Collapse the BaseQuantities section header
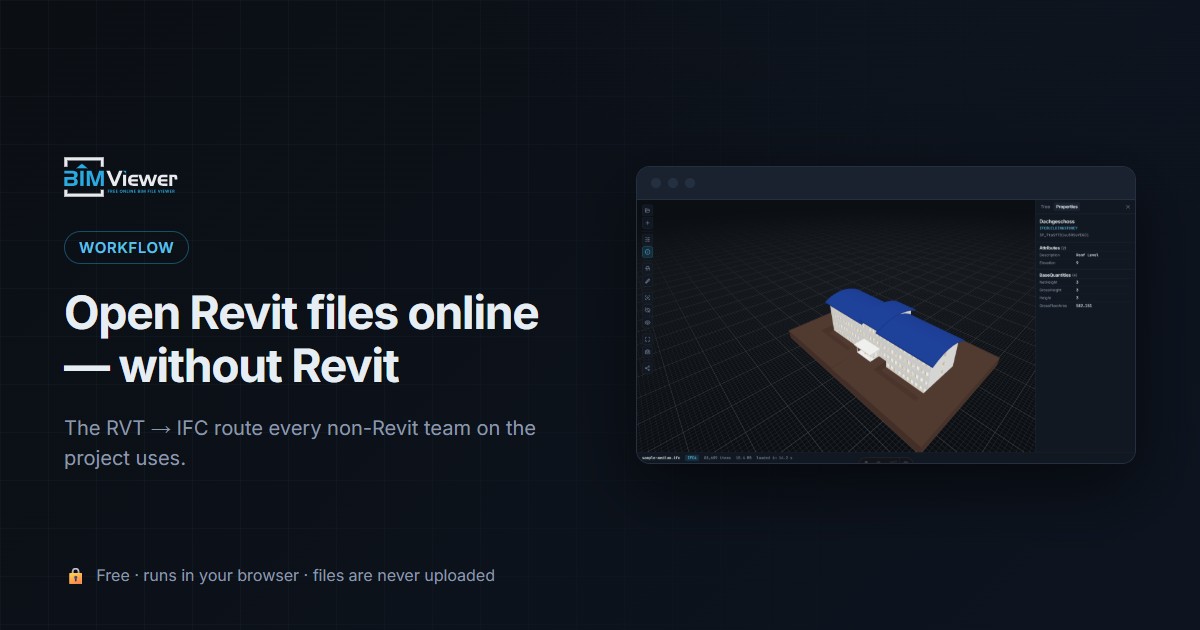This screenshot has height=630, width=1200. [1057, 274]
